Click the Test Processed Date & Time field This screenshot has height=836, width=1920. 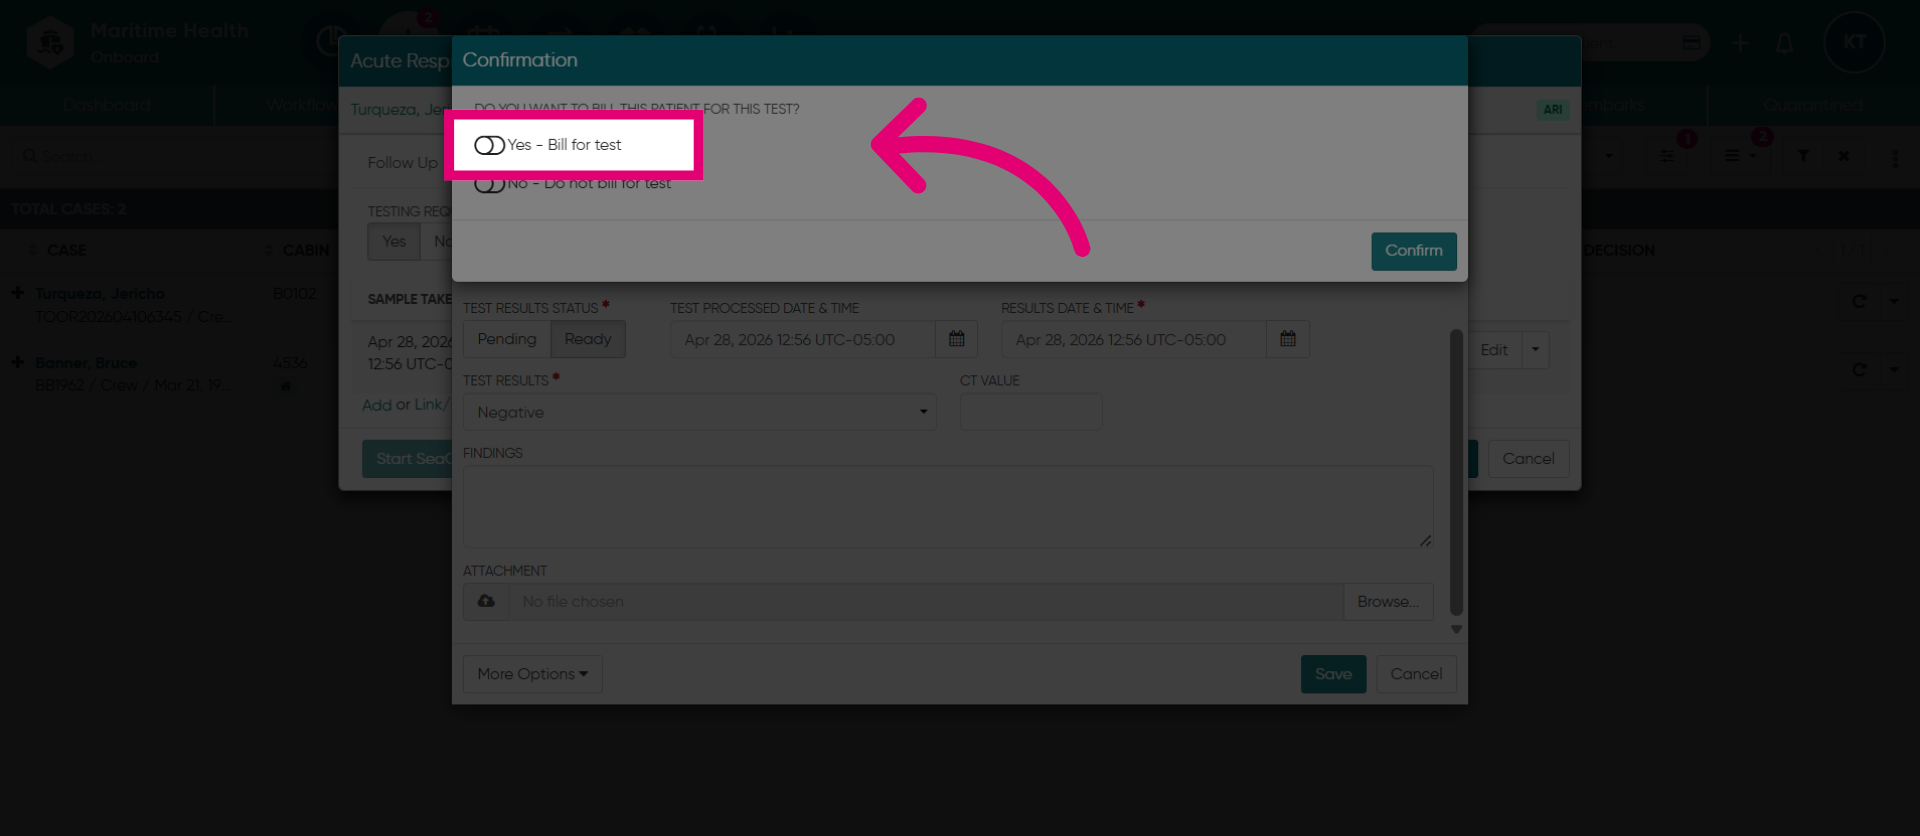pyautogui.click(x=802, y=339)
